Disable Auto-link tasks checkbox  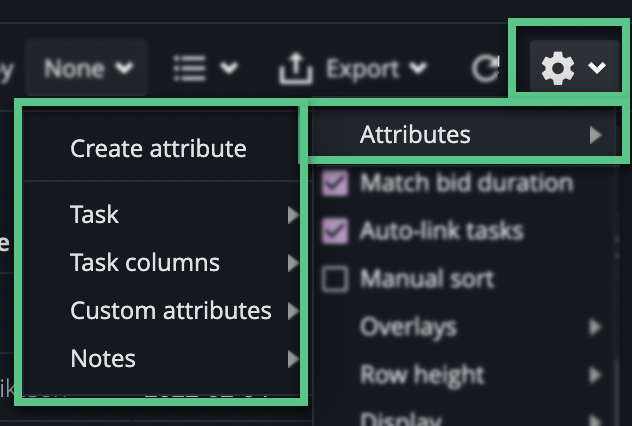click(x=335, y=231)
